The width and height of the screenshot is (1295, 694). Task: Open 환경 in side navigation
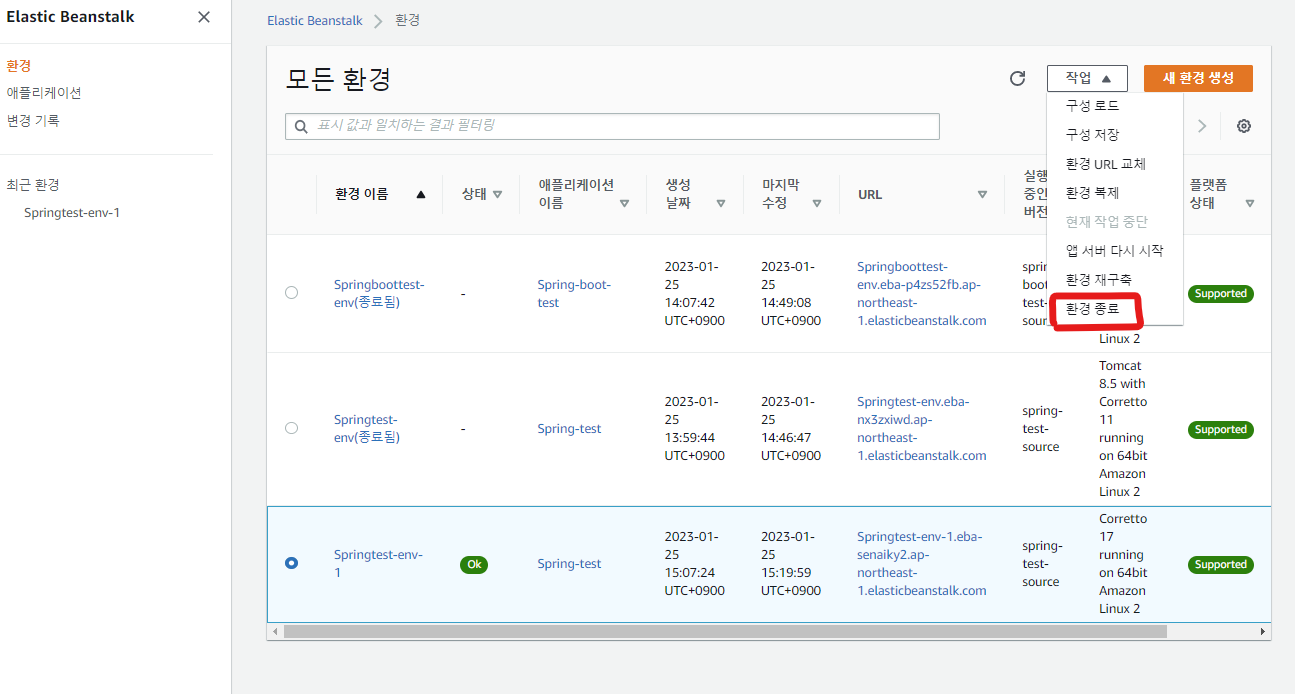(x=18, y=66)
